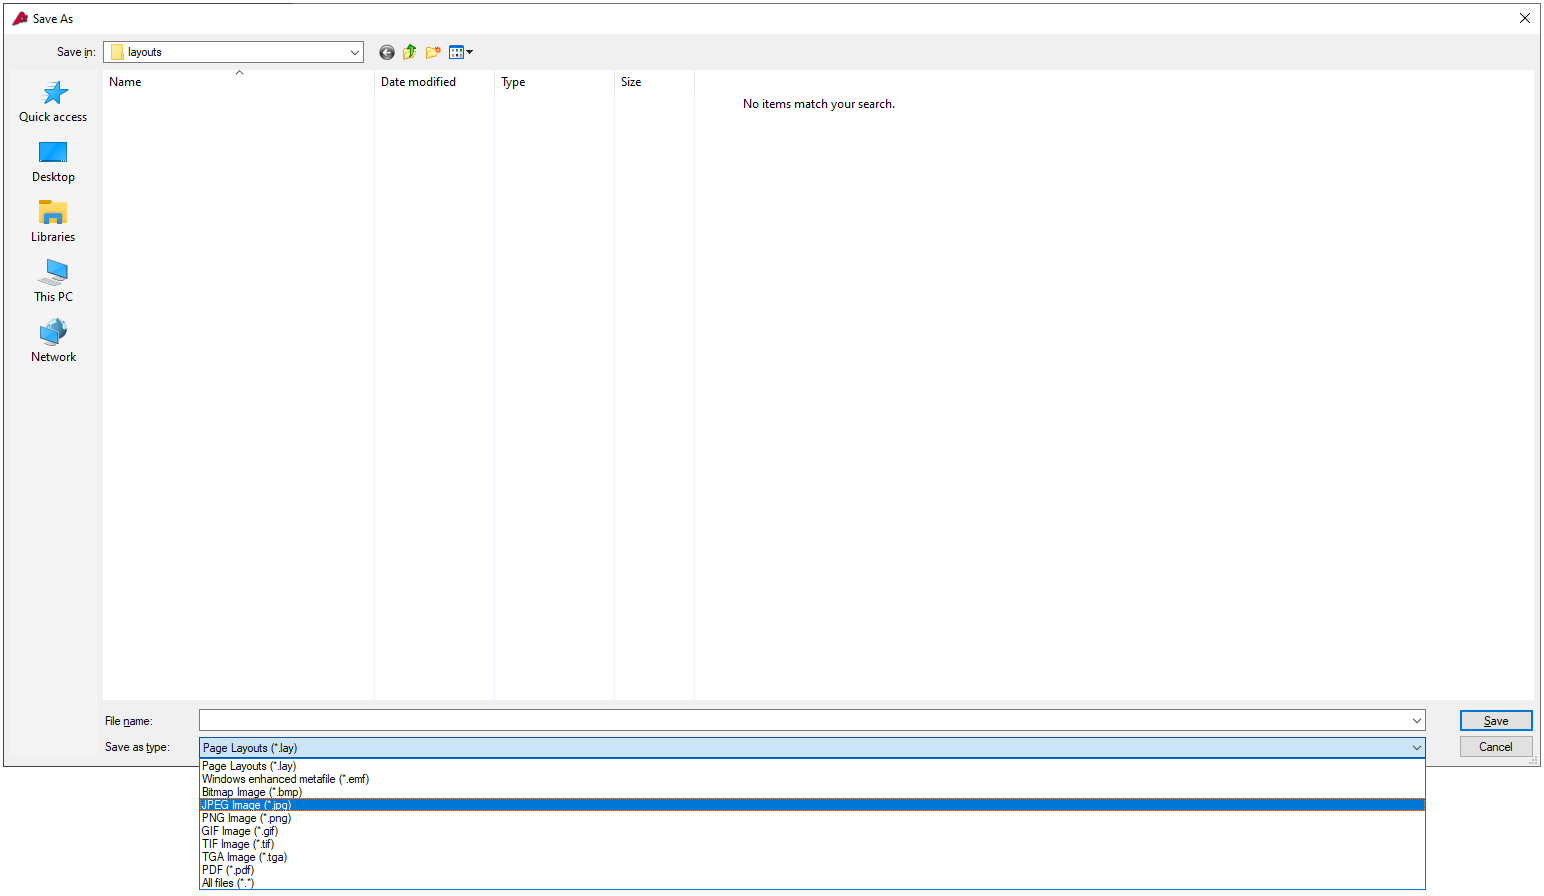Viewport: 1544px width, 896px height.
Task: Go back to last folder visited
Action: click(387, 52)
